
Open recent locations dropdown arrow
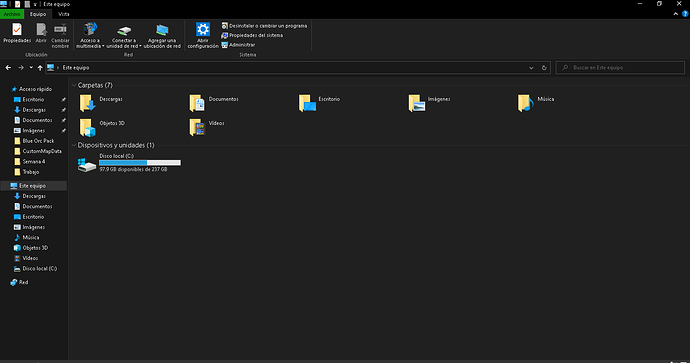tap(31, 68)
